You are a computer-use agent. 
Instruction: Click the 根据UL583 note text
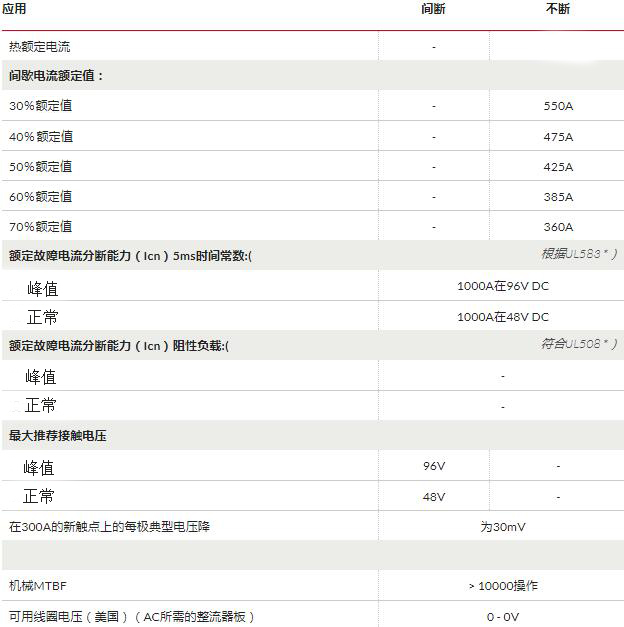click(x=578, y=254)
